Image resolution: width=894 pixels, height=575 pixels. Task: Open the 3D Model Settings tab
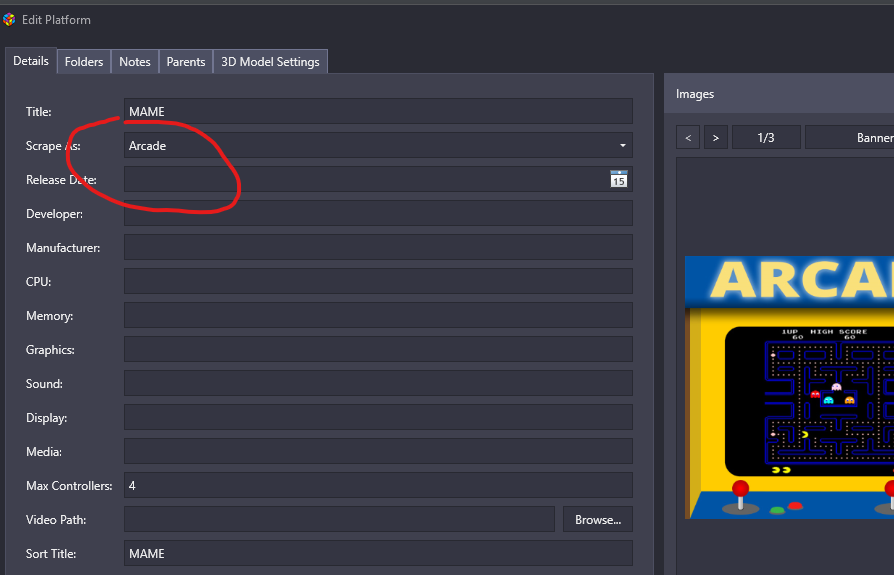pyautogui.click(x=270, y=62)
